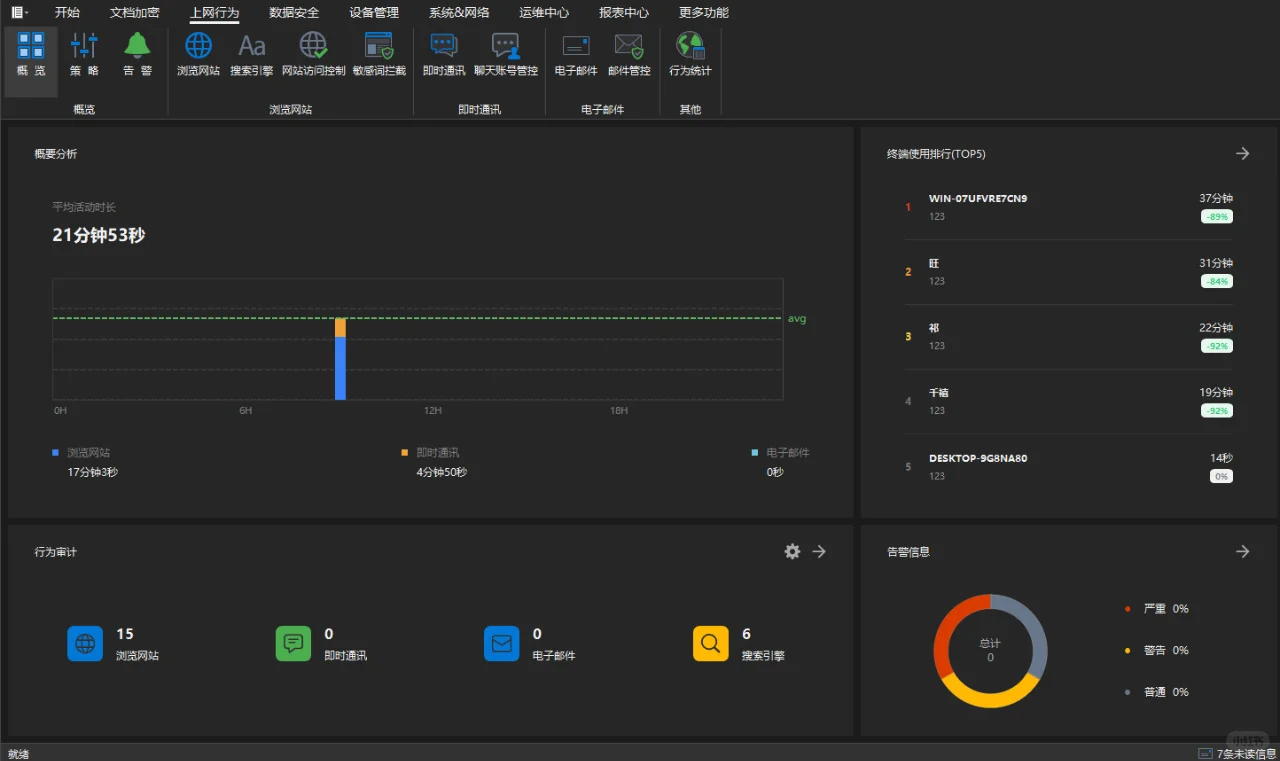The width and height of the screenshot is (1280, 761).
Task: Open the 搜索引擎 audit tile showing 6
Action: (740, 644)
